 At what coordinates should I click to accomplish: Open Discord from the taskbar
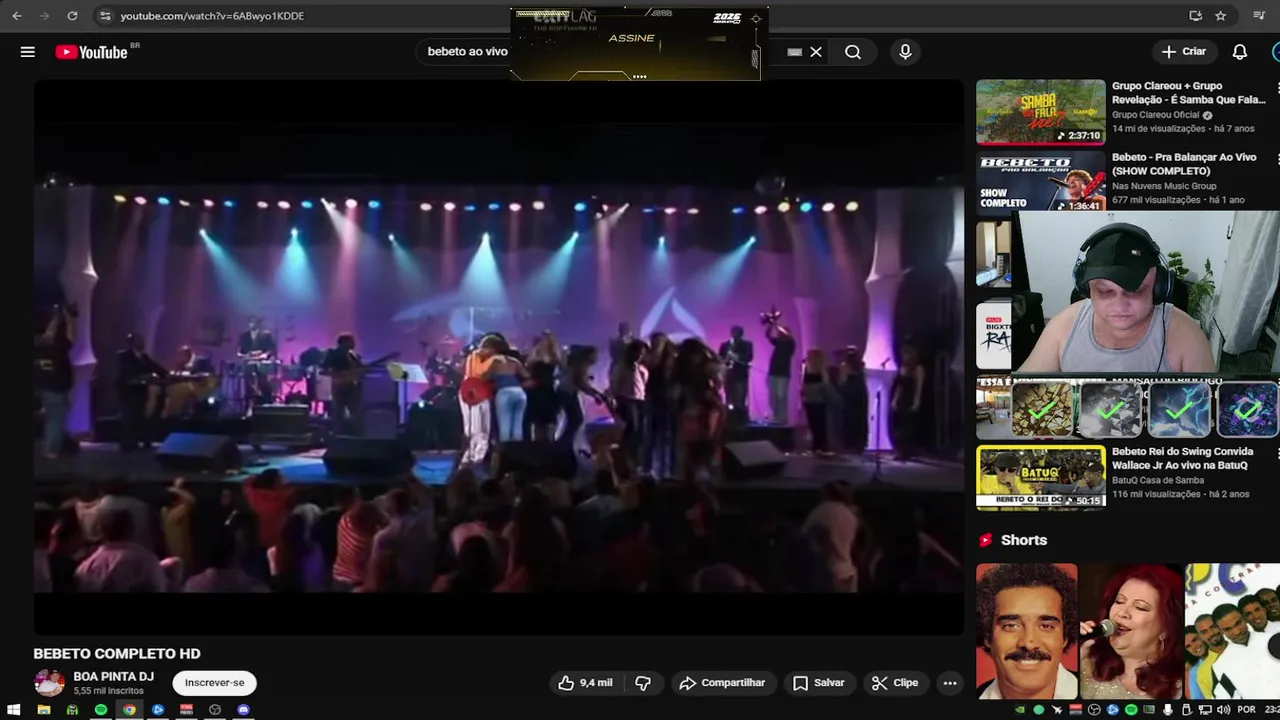(243, 710)
